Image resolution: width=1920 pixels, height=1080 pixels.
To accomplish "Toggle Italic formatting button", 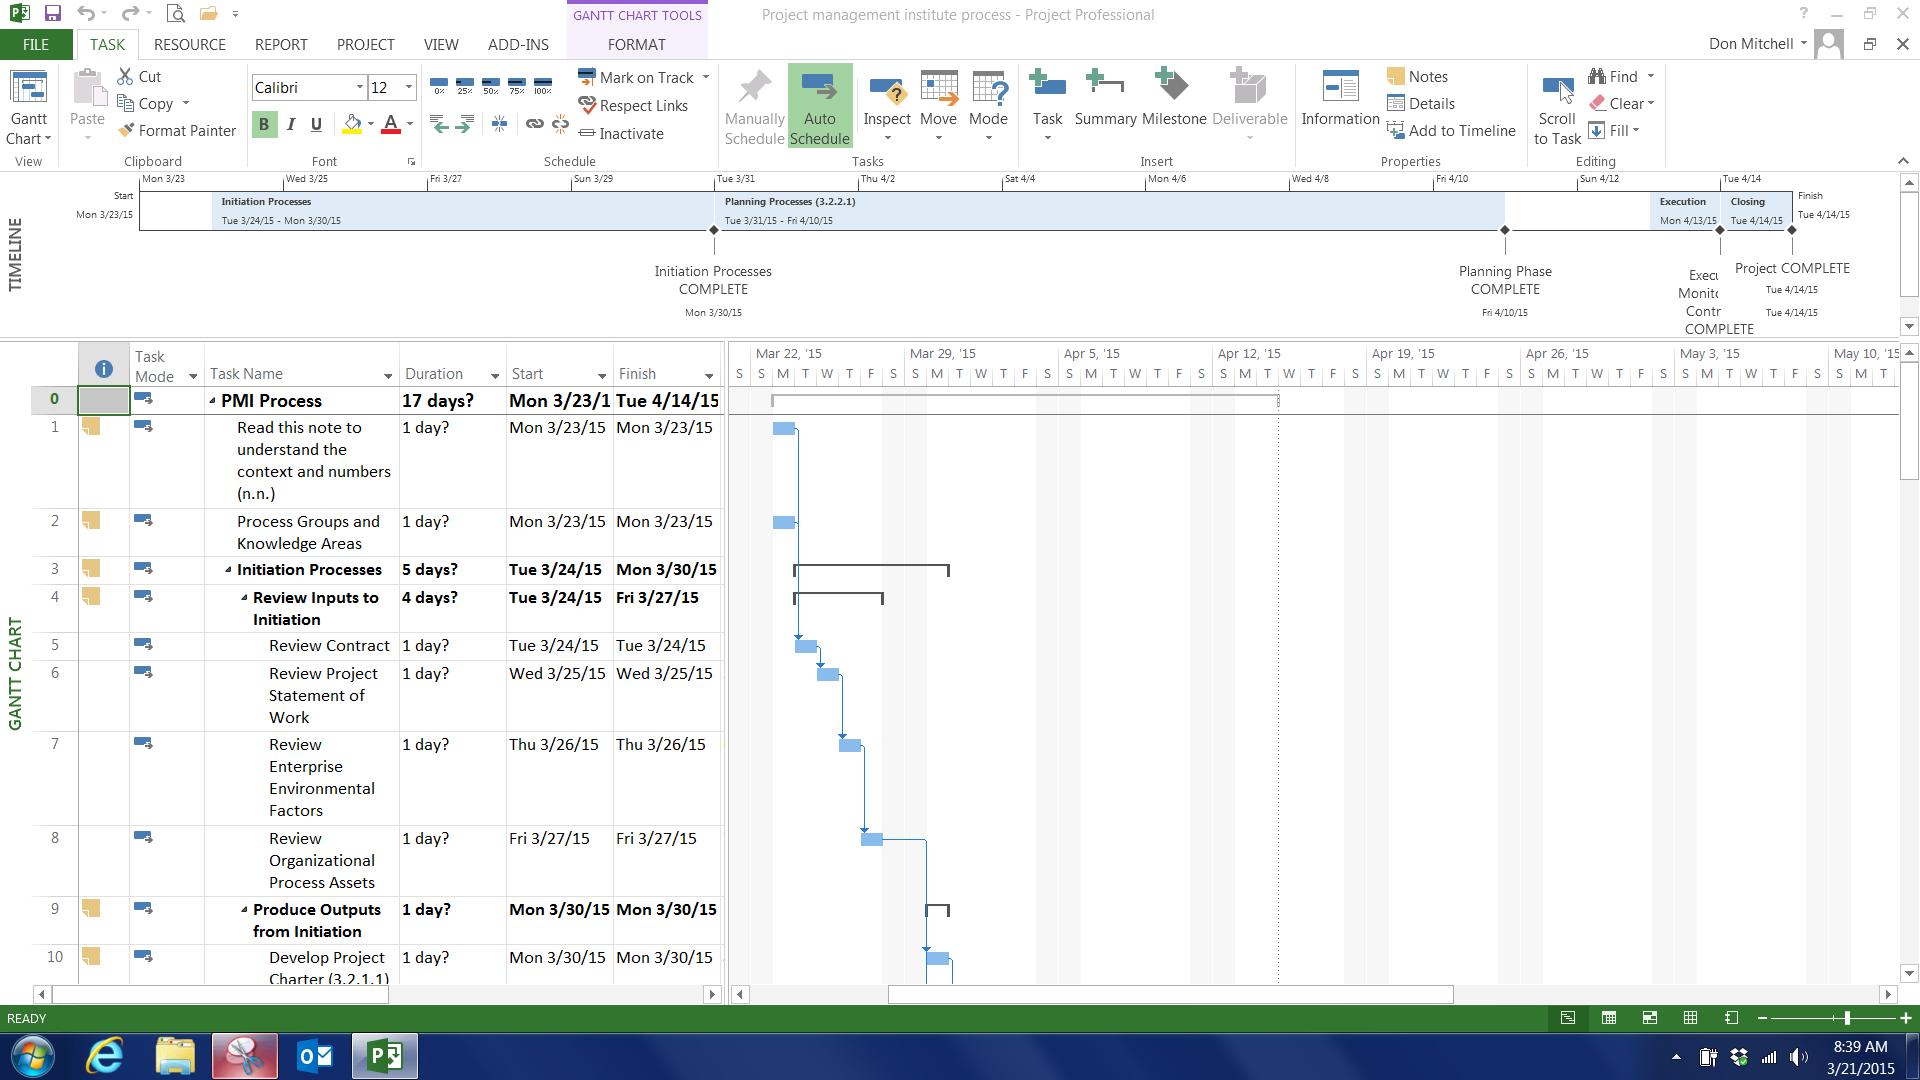I will 290,124.
